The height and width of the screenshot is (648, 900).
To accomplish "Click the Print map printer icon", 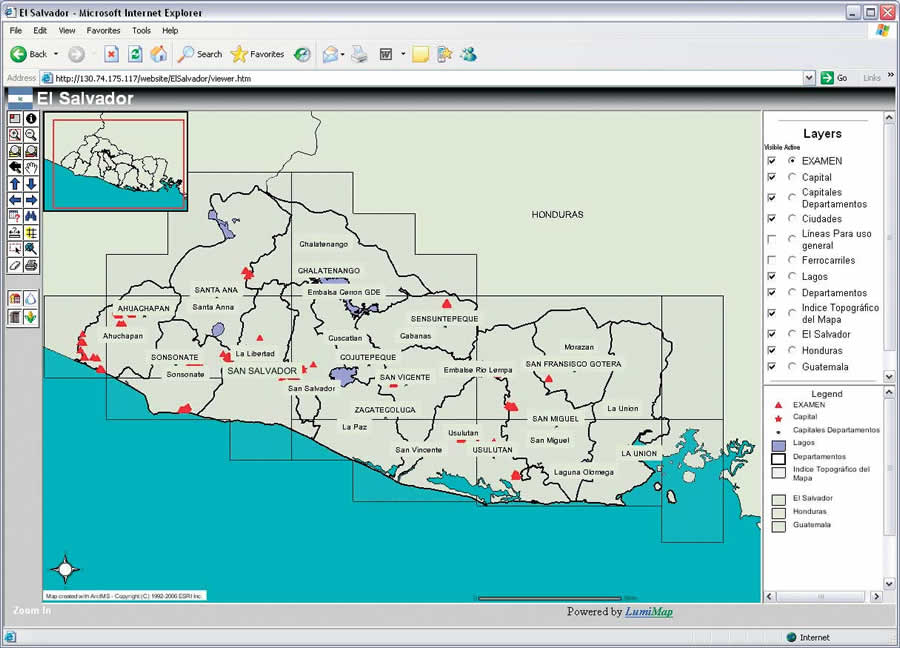I will (x=31, y=265).
